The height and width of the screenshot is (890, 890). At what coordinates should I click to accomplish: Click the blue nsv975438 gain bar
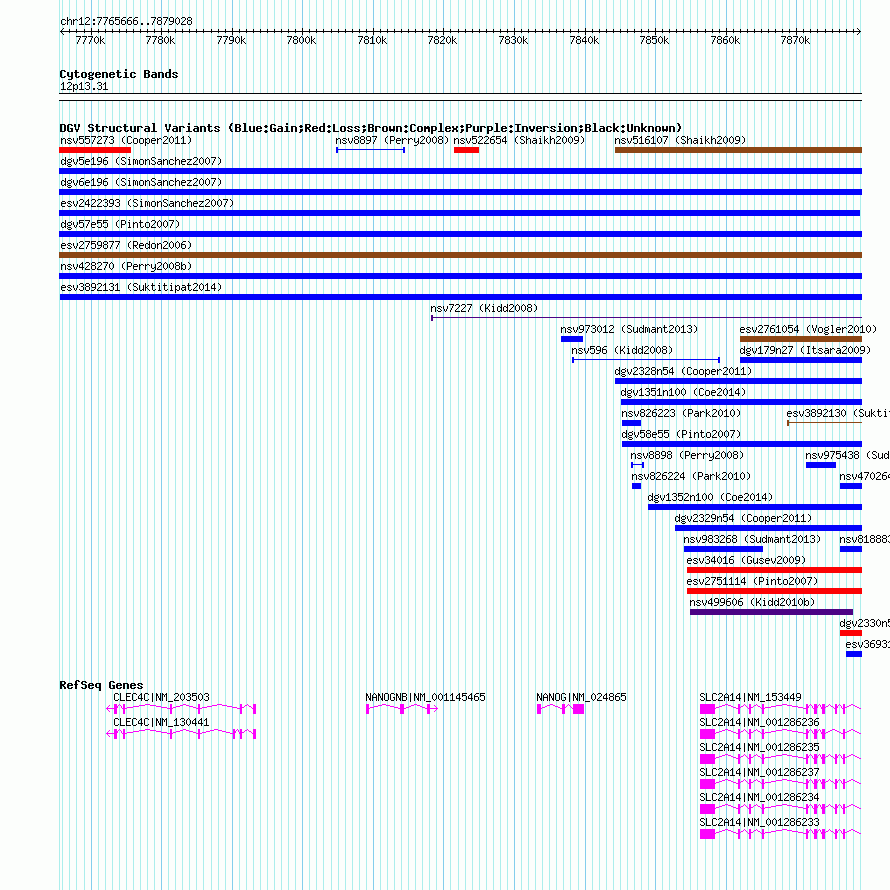click(821, 465)
